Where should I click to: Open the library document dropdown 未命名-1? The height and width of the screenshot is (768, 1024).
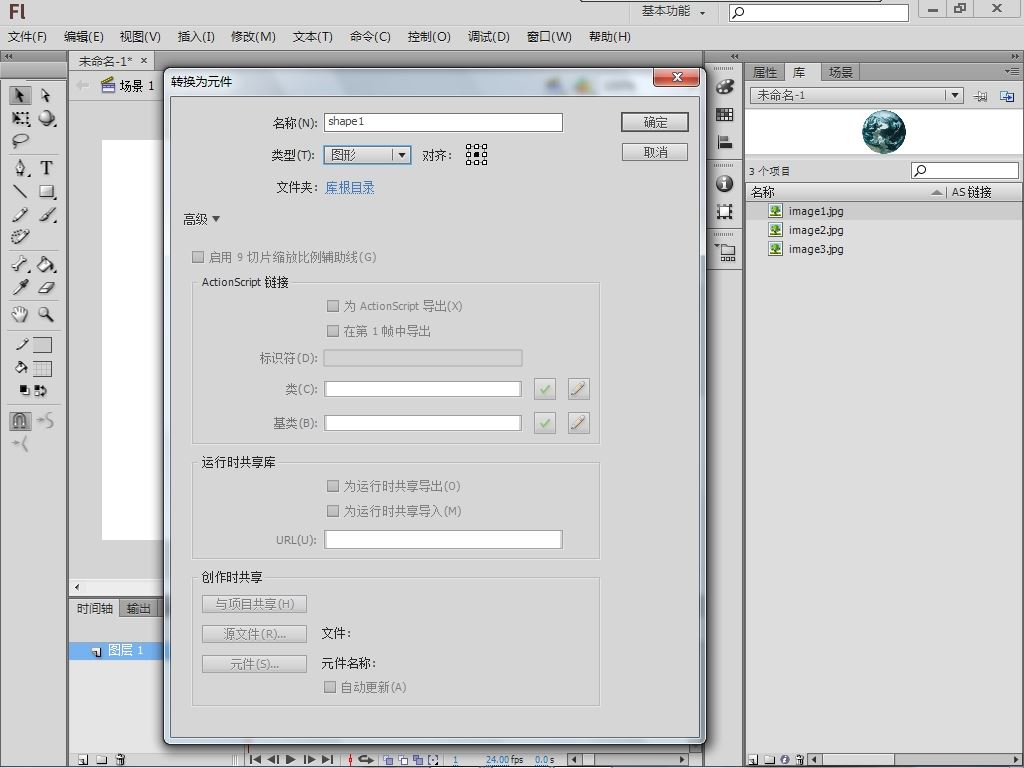(x=856, y=95)
